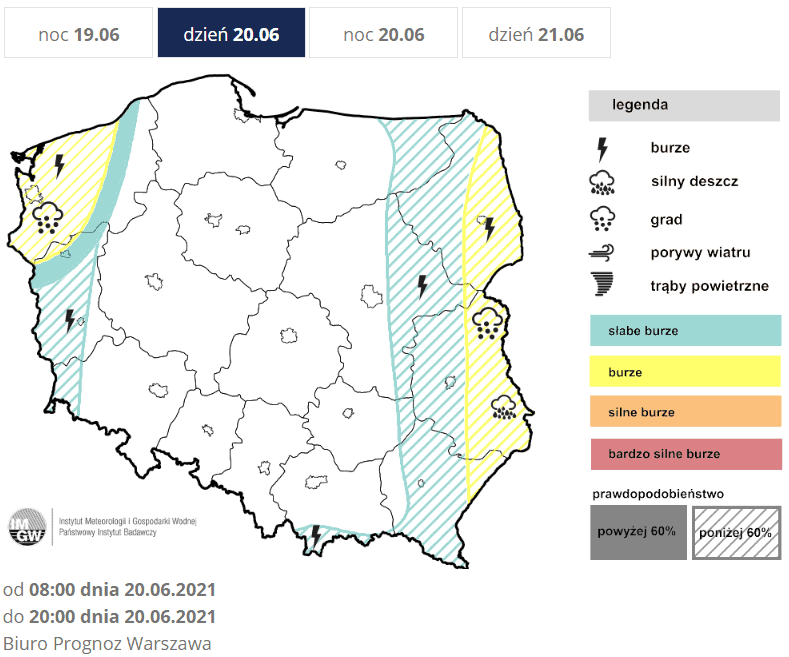Click the red bardzo silne burze swatch
This screenshot has width=789, height=657.
coord(686,454)
